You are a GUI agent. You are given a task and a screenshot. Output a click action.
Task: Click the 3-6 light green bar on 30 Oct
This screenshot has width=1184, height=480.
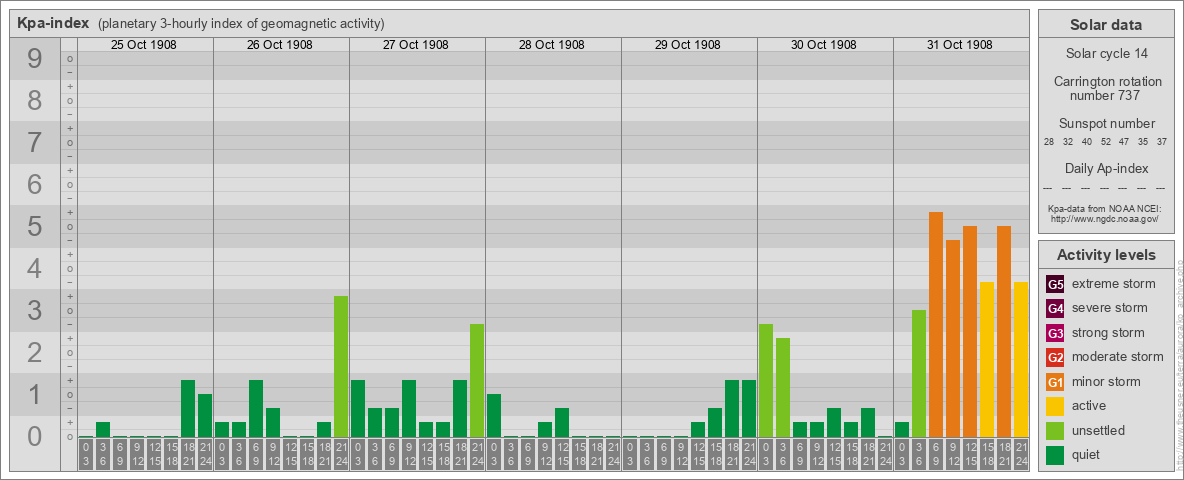coord(782,387)
